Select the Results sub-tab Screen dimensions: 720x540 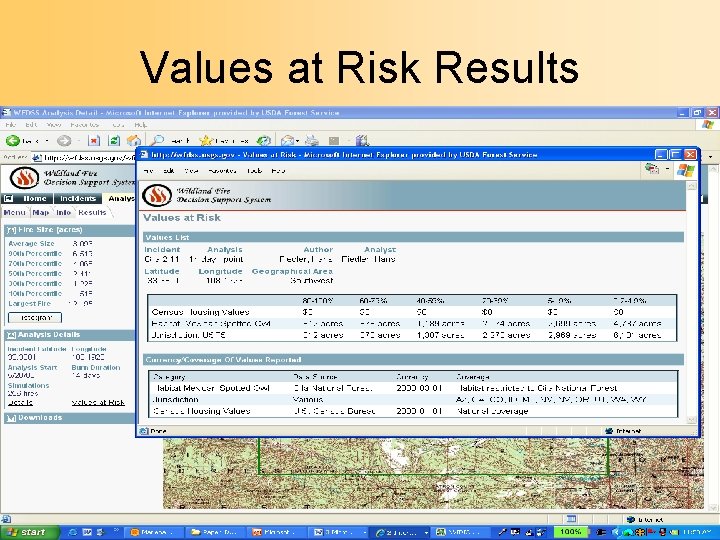click(x=92, y=213)
